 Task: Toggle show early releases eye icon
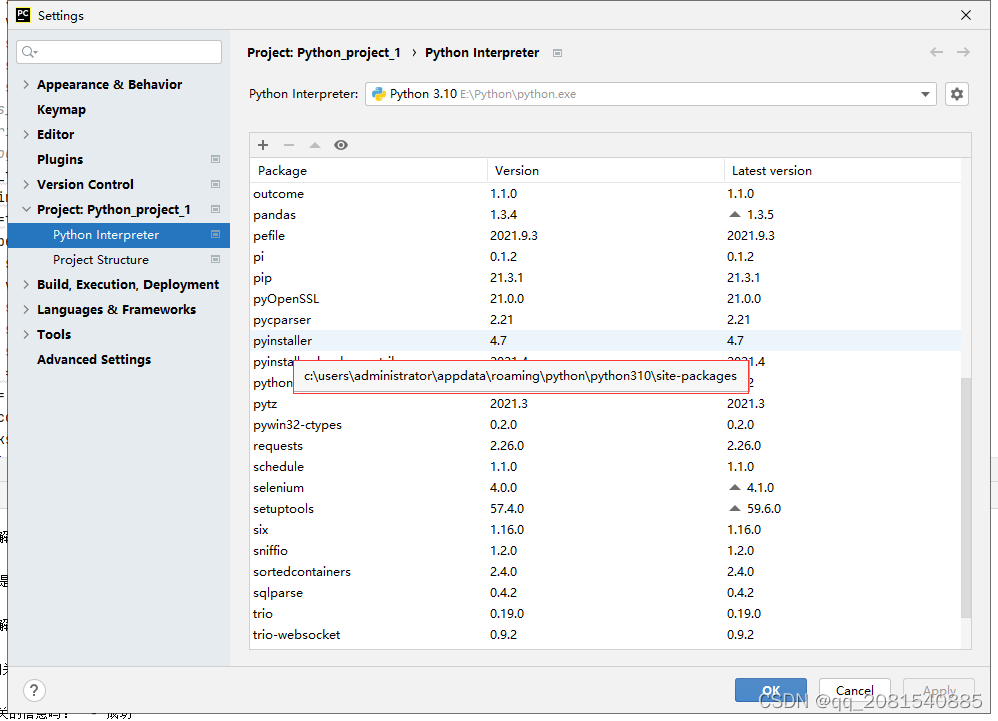[341, 145]
